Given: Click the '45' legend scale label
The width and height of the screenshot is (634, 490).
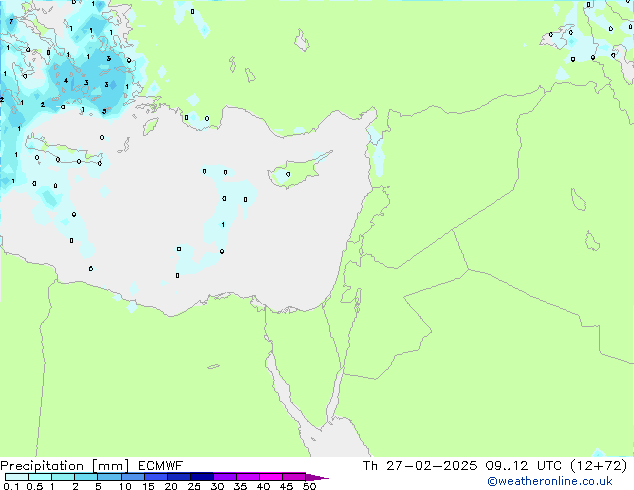Looking at the screenshot, I should (286, 486).
